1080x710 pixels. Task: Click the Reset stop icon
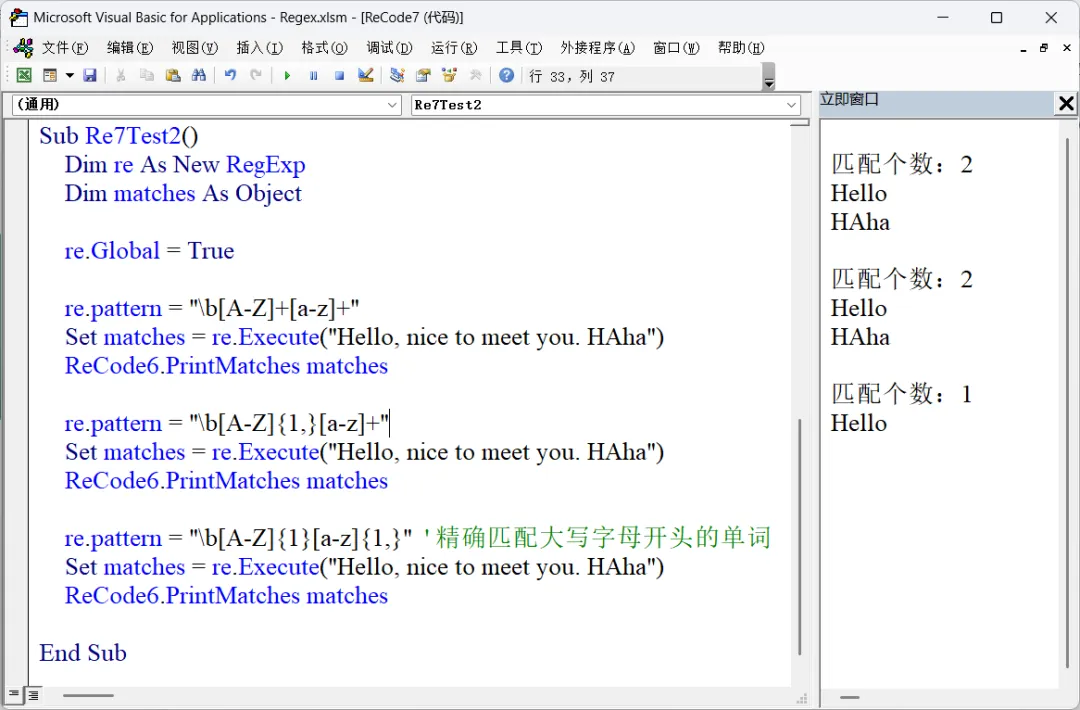click(340, 75)
